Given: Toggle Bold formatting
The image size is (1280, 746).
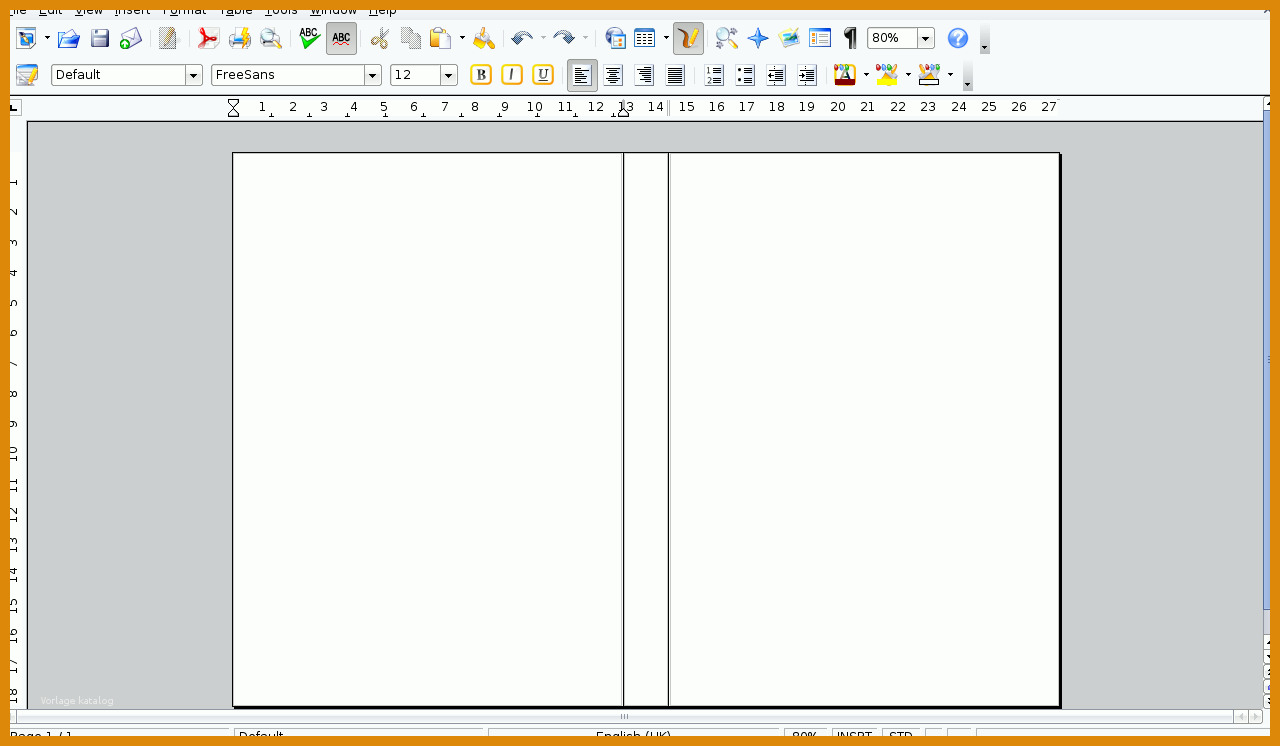Looking at the screenshot, I should tap(481, 75).
